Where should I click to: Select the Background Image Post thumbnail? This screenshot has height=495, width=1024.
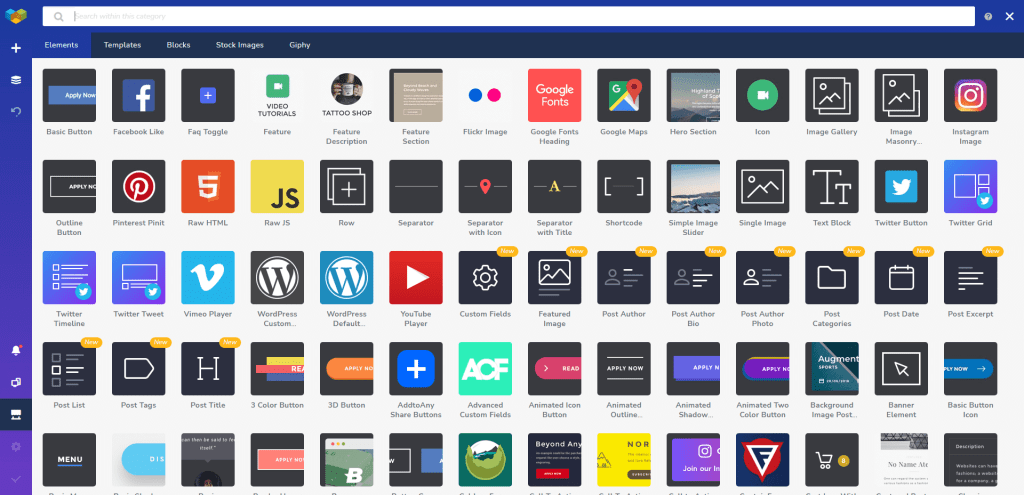coord(832,369)
